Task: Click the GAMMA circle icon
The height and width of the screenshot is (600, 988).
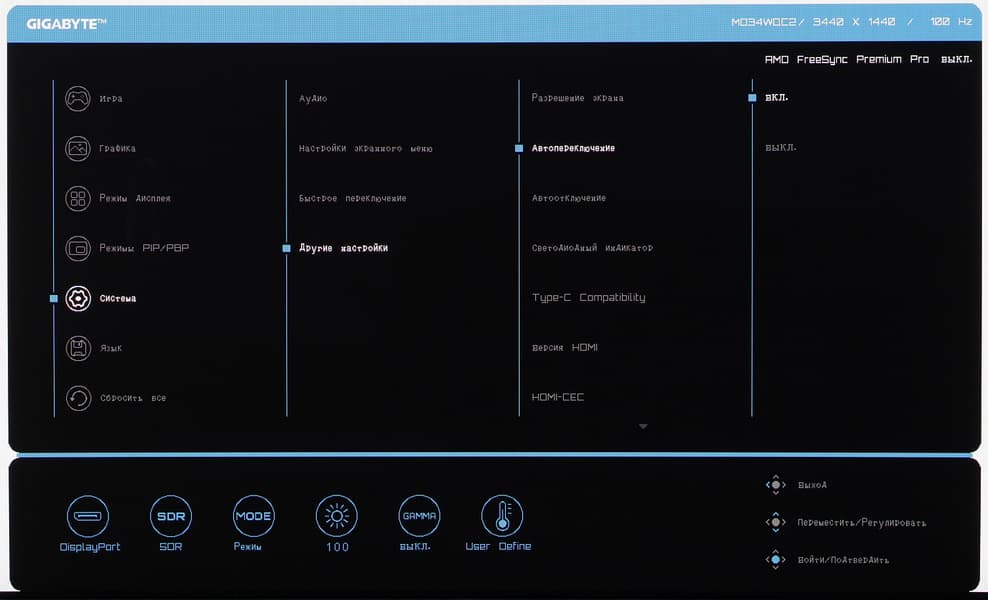Action: (419, 516)
